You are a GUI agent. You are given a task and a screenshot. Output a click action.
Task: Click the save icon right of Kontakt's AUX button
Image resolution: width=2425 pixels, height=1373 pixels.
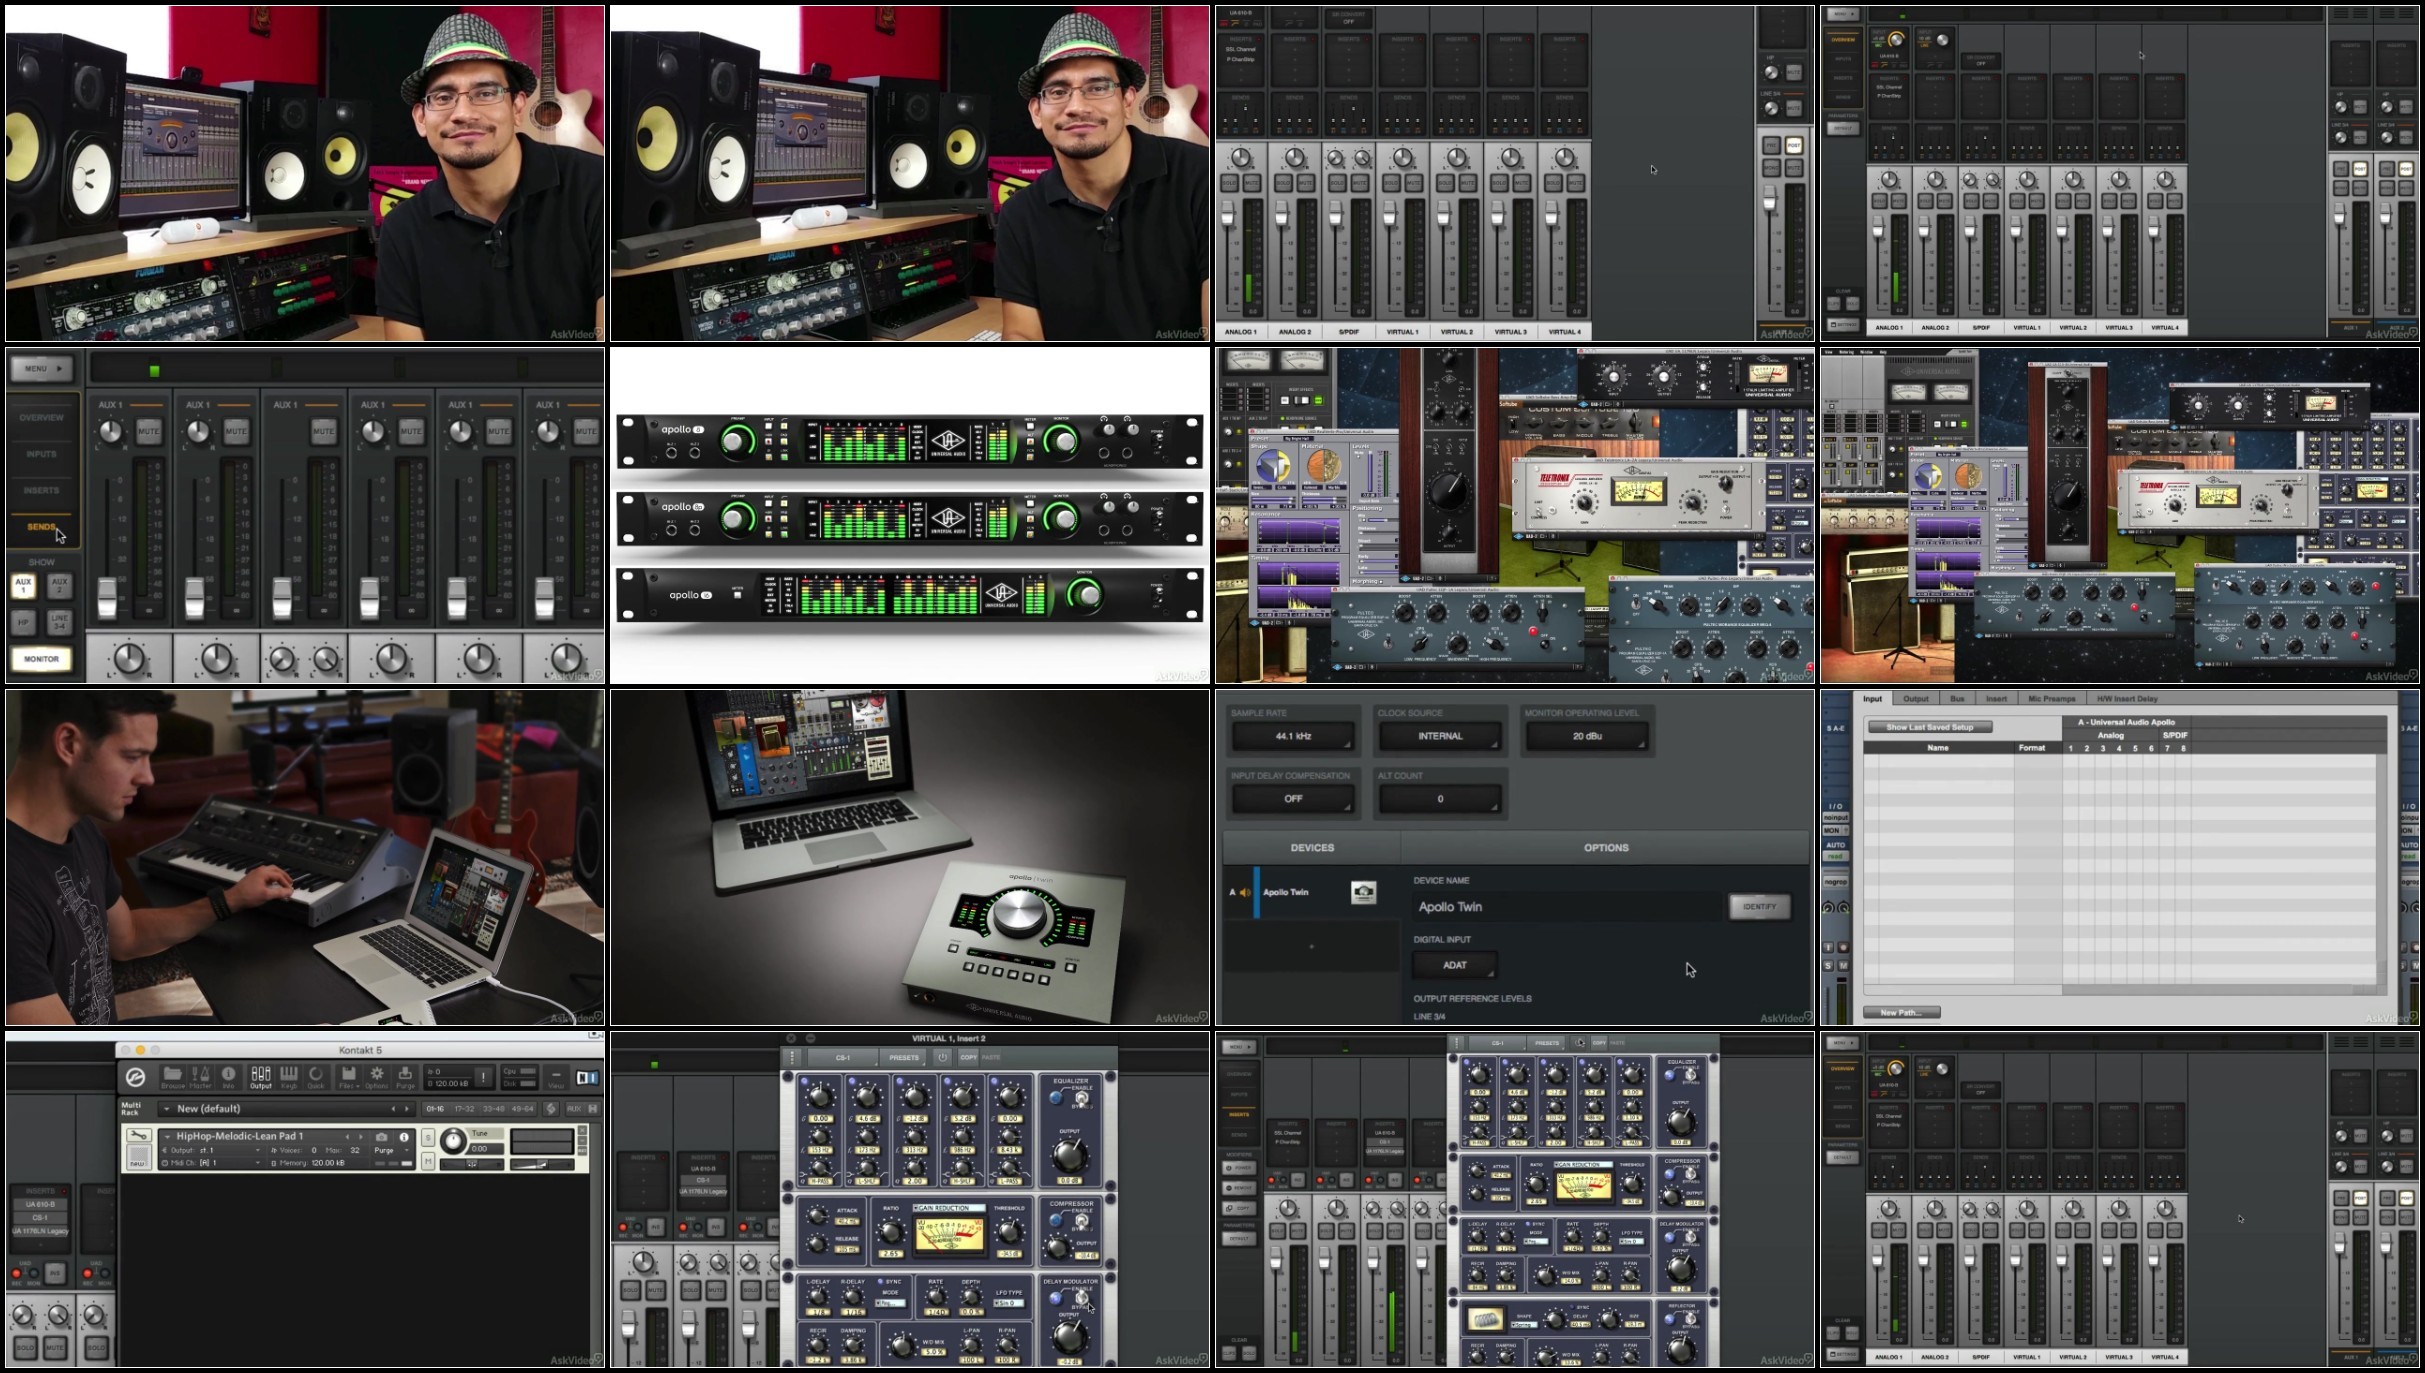[593, 1109]
